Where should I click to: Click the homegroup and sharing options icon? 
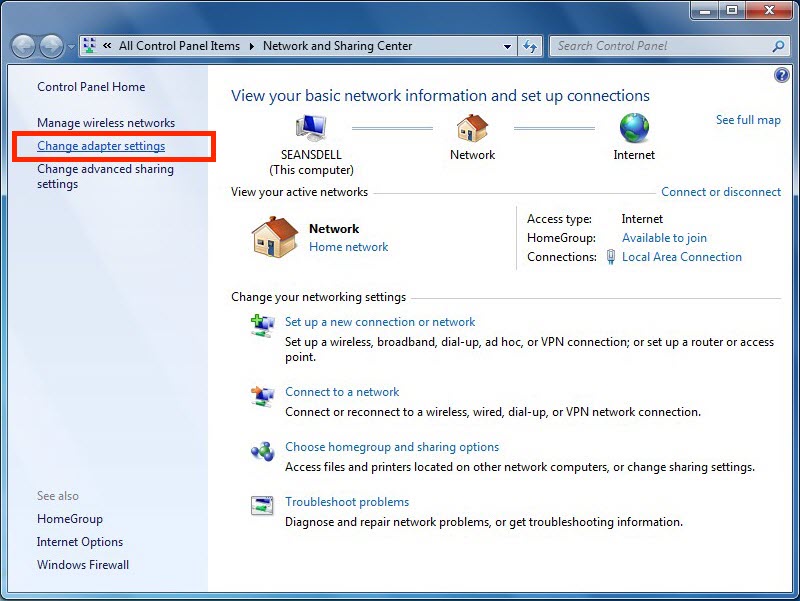(x=262, y=450)
